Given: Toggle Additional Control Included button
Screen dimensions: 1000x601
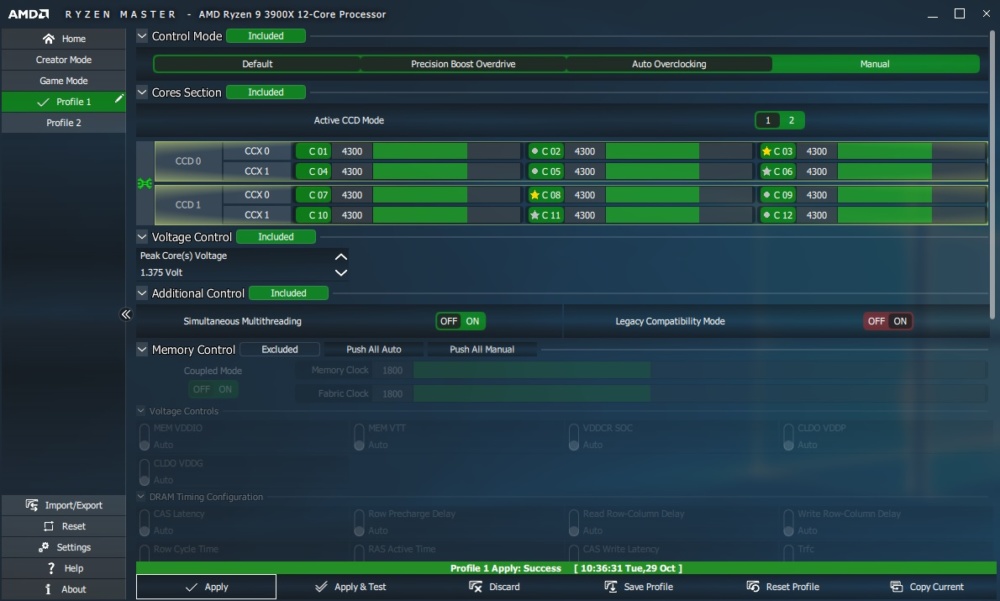Looking at the screenshot, I should pyautogui.click(x=288, y=293).
